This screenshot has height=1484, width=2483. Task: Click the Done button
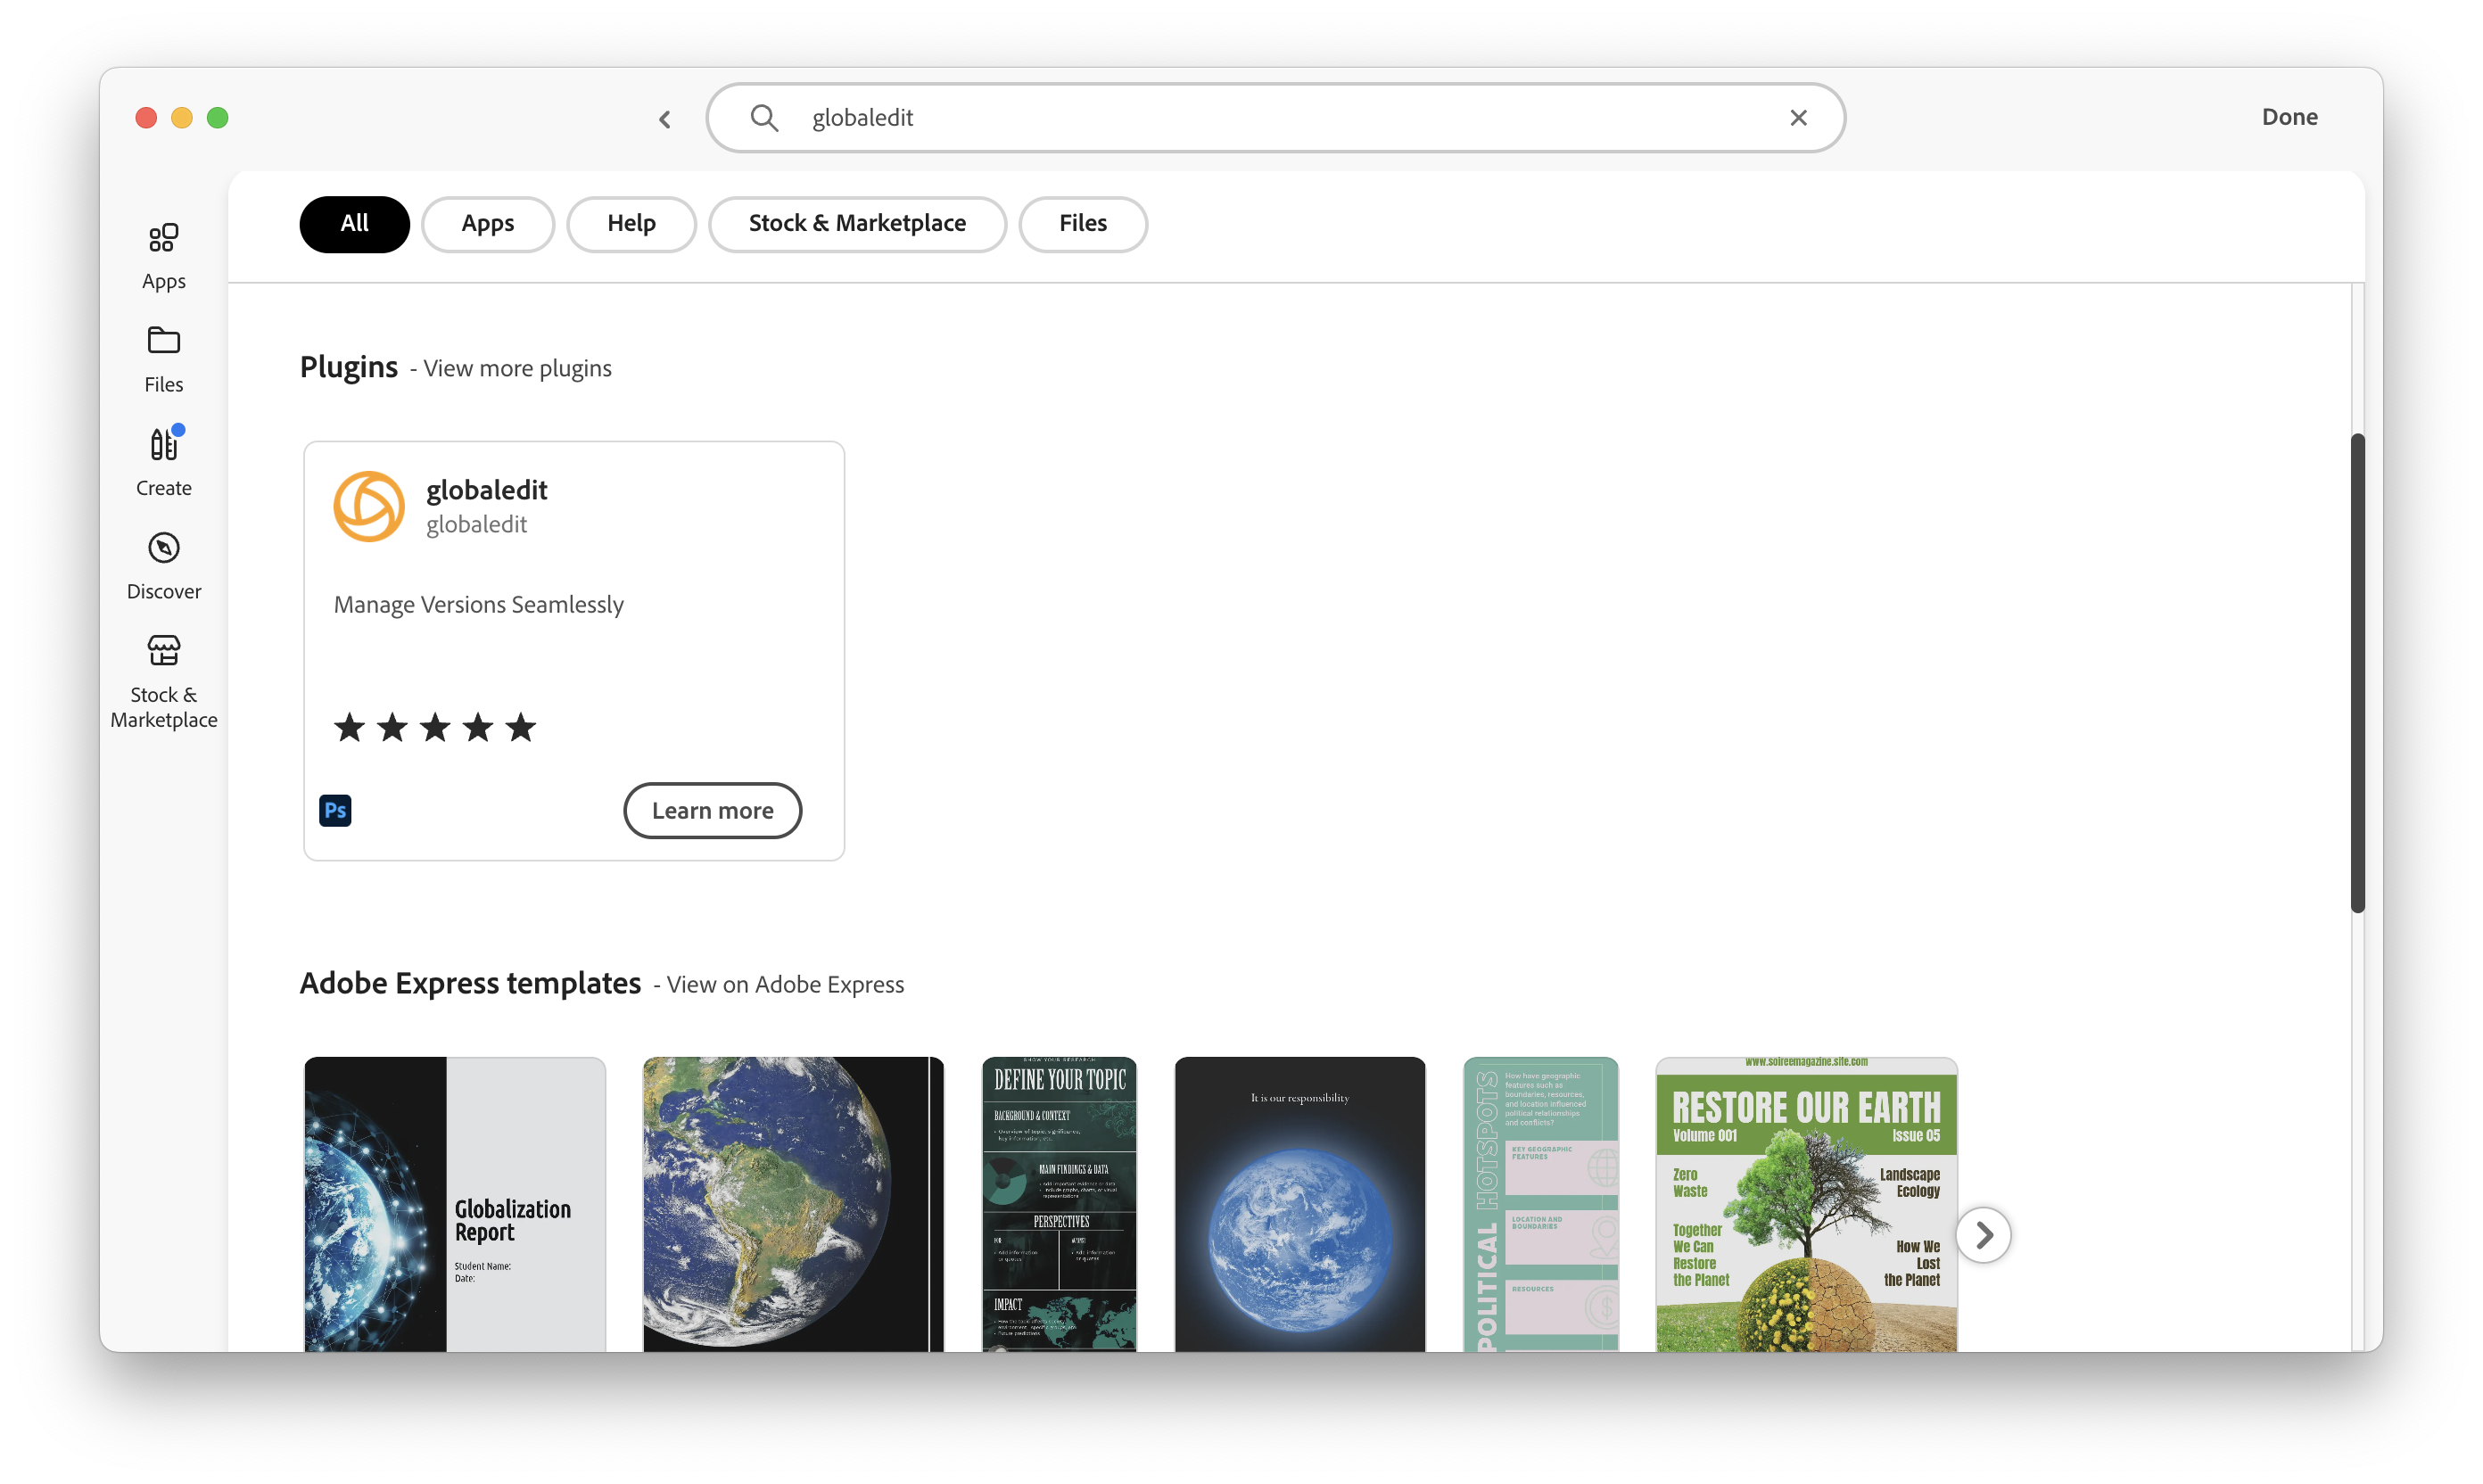[2289, 117]
